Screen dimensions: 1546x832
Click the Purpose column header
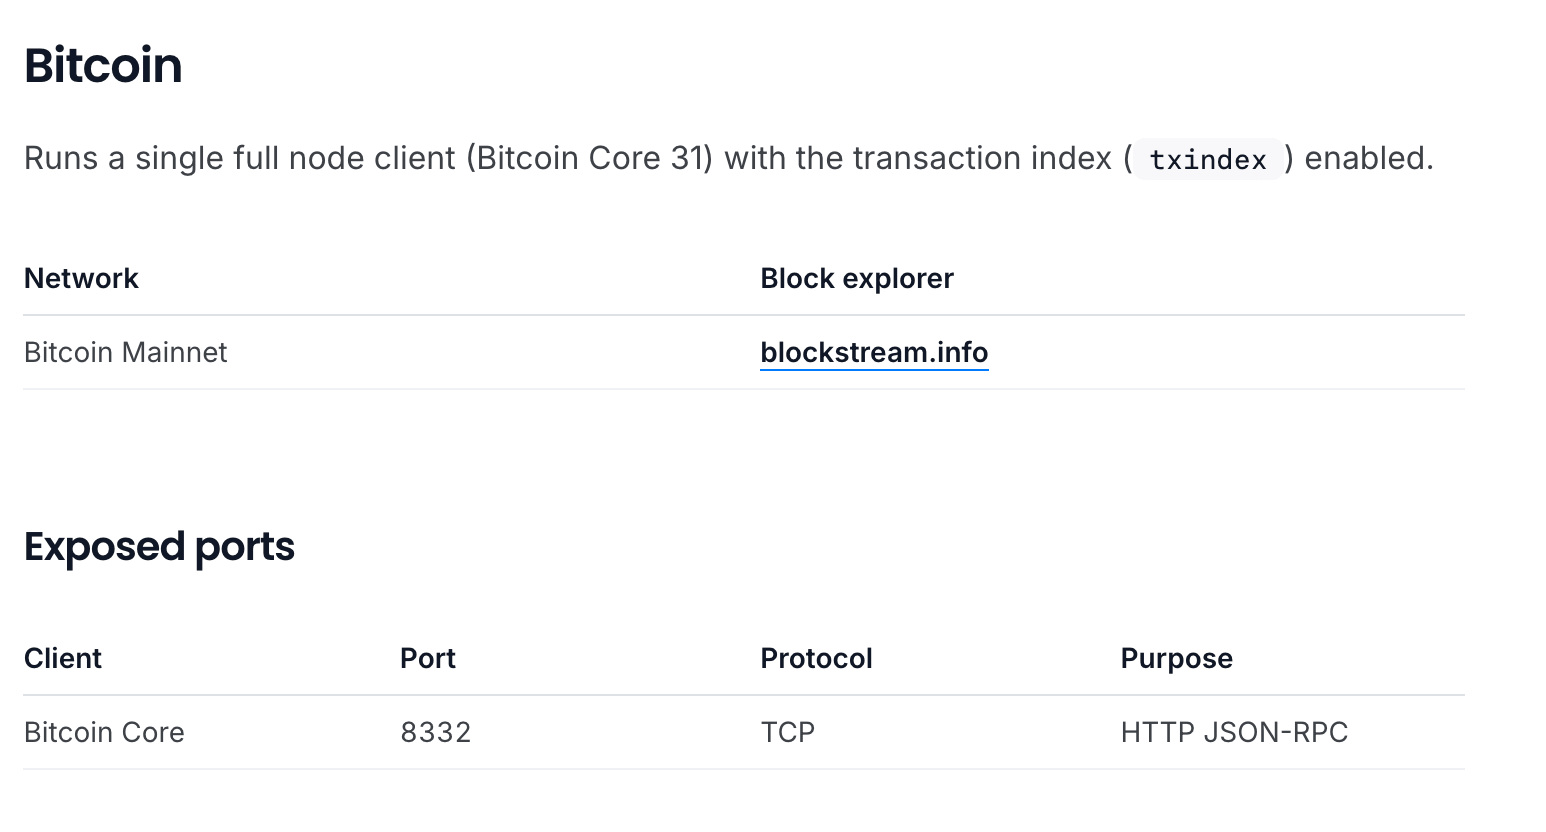pyautogui.click(x=1176, y=658)
